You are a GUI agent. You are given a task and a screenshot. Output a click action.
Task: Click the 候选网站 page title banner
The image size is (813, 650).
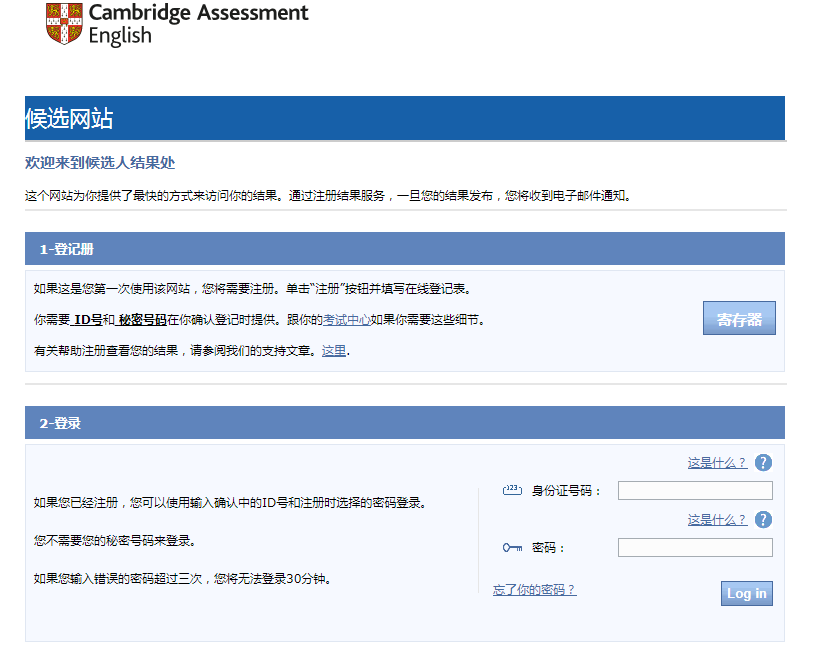tap(405, 118)
